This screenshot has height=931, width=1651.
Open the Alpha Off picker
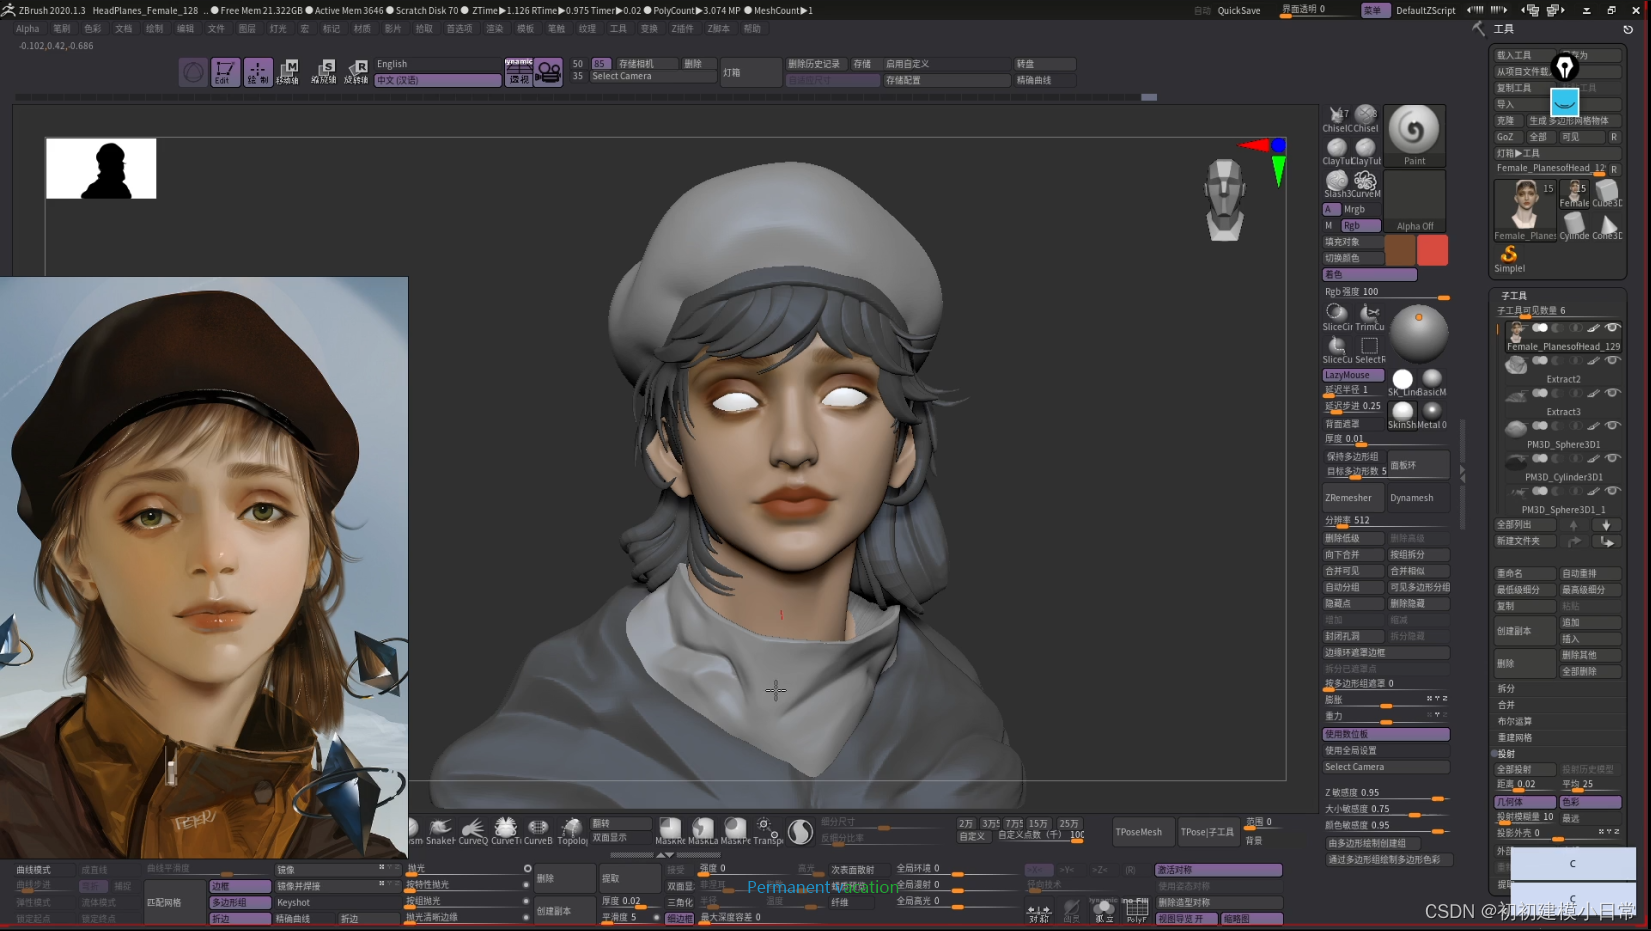(x=1414, y=202)
